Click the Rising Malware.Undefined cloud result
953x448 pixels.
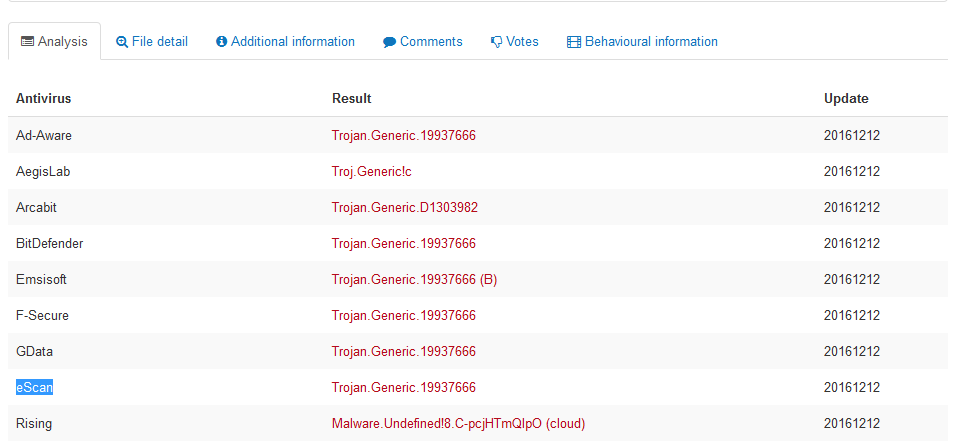click(x=458, y=424)
